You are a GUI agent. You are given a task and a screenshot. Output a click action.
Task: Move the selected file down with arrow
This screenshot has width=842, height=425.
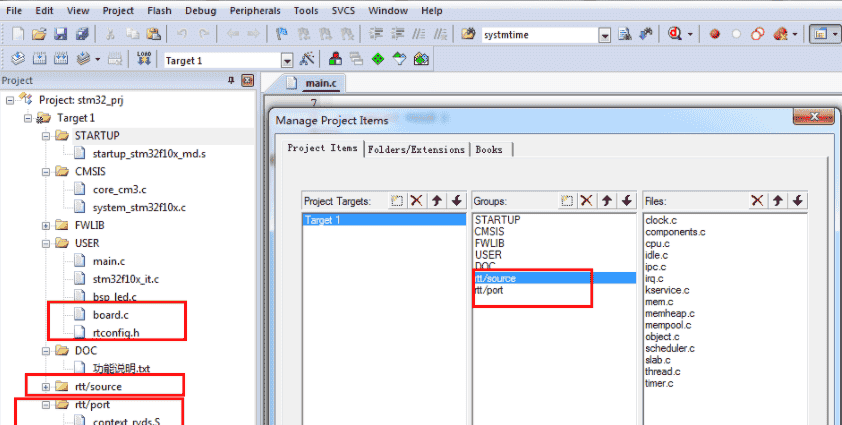(x=798, y=201)
